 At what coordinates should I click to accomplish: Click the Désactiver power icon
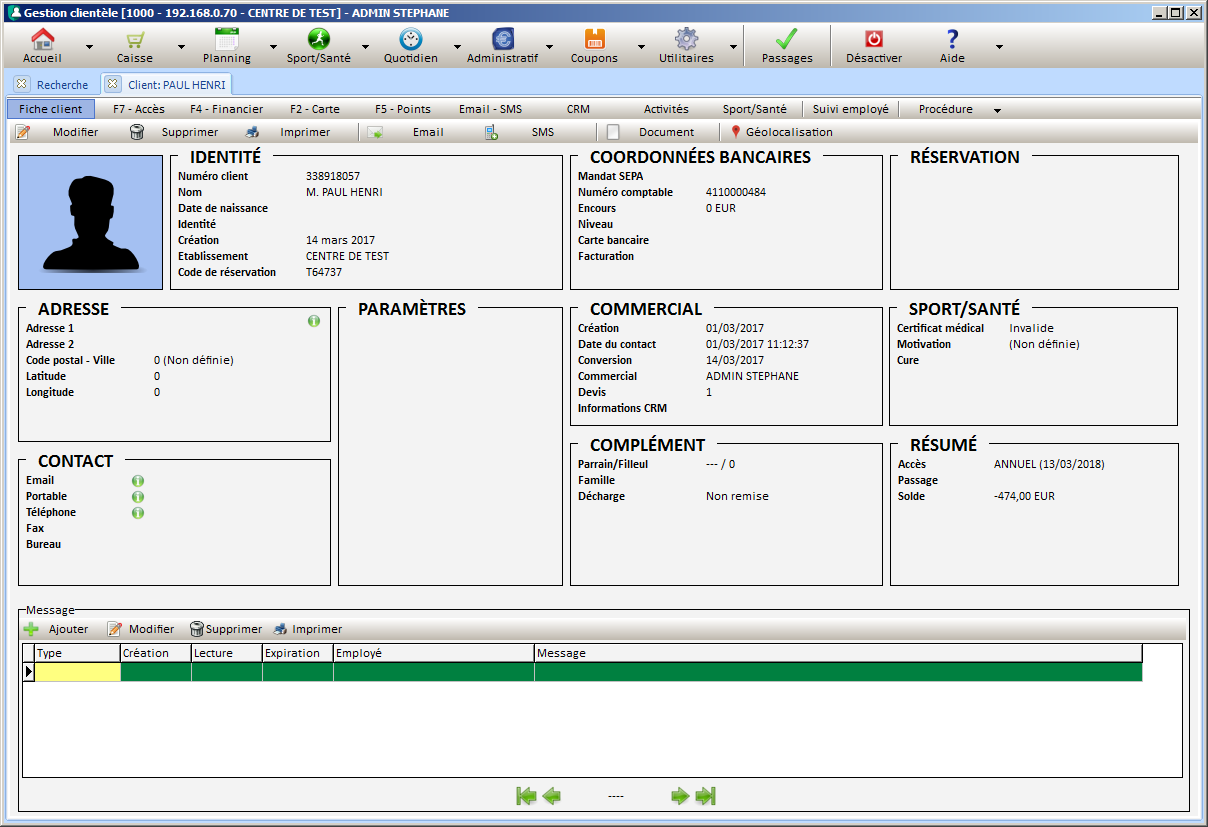(874, 39)
